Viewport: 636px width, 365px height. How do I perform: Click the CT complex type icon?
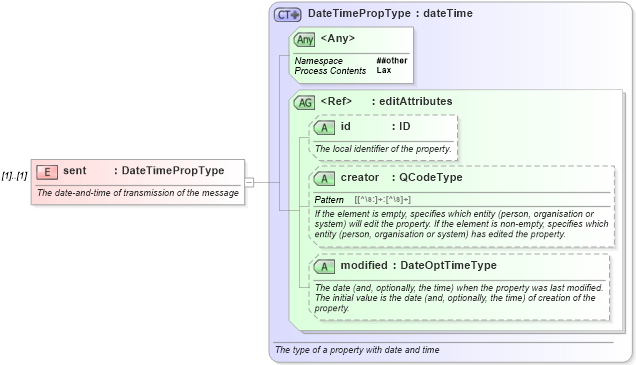pyautogui.click(x=288, y=15)
